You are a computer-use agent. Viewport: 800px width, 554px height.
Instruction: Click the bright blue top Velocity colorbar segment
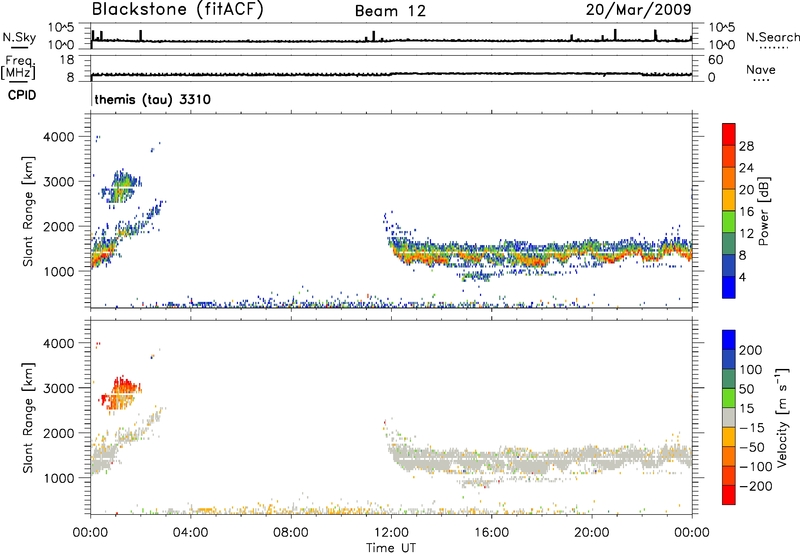[x=729, y=340]
